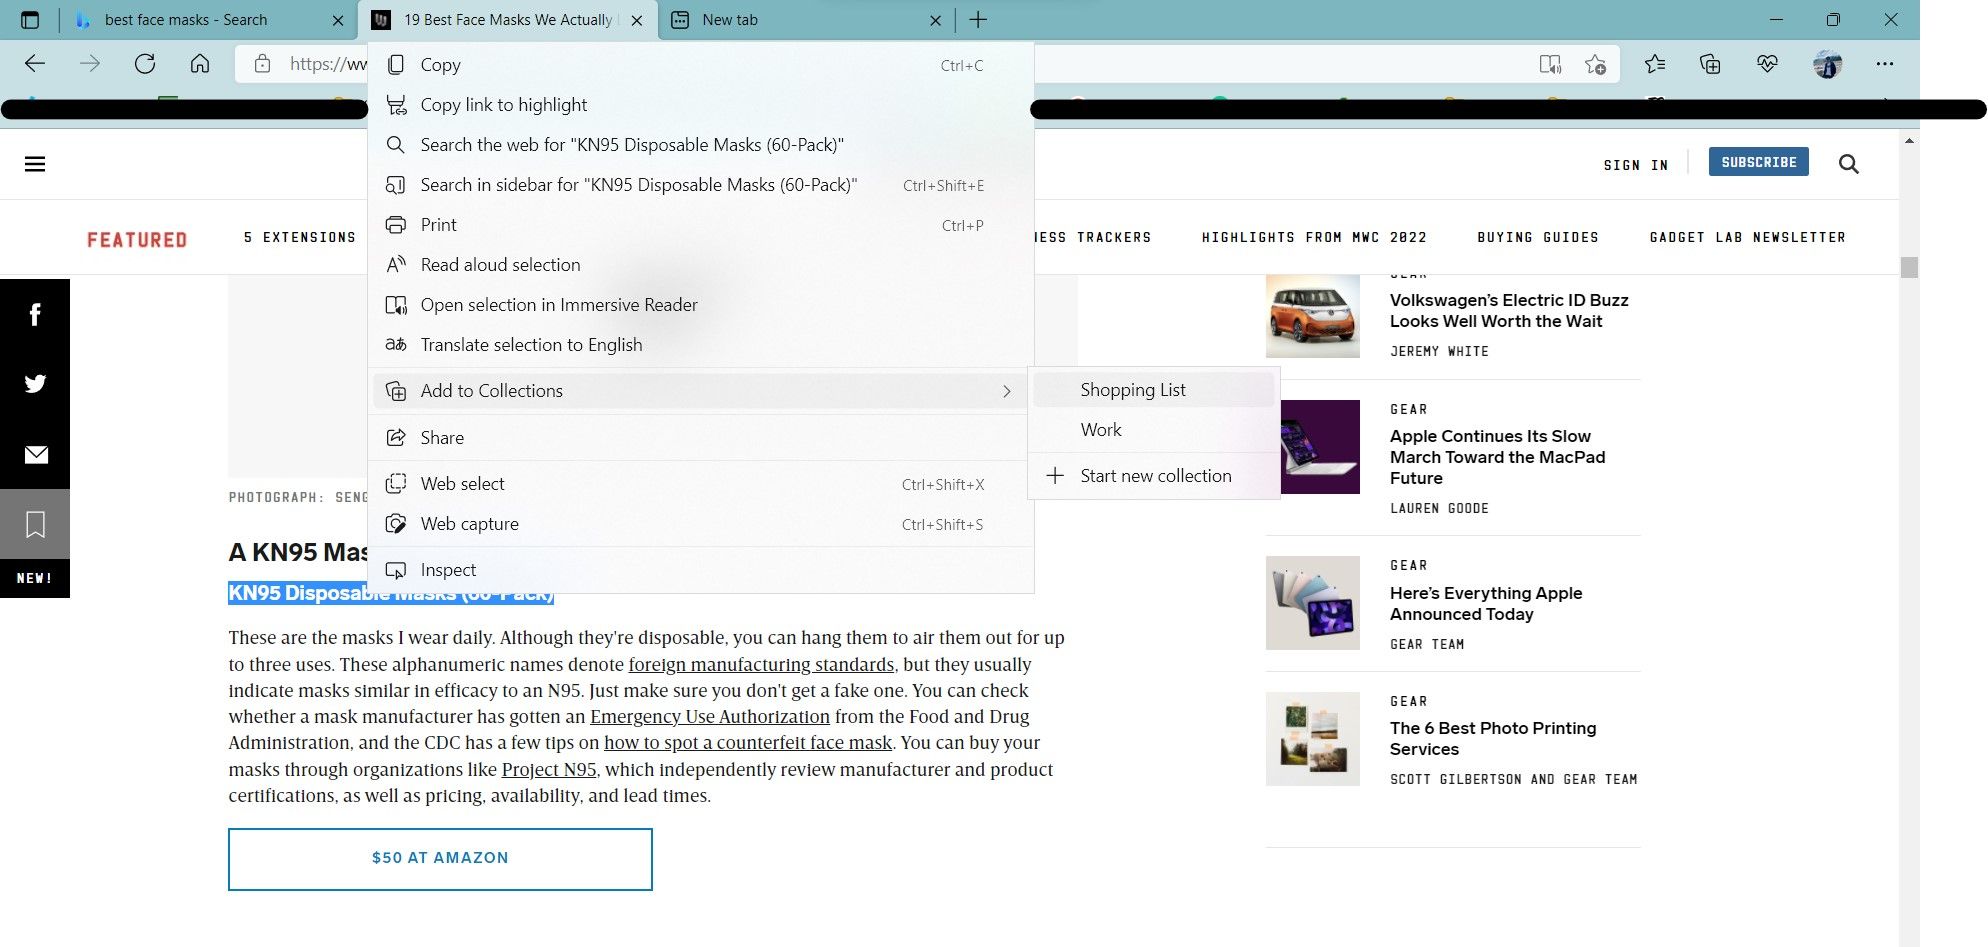Open Emergency Use Authorization link
This screenshot has height=947, width=1988.
coord(710,717)
